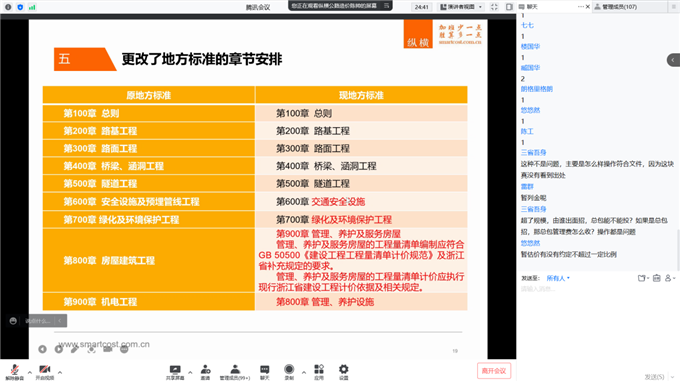Click the emoji face icon on overlay bar

[13, 321]
